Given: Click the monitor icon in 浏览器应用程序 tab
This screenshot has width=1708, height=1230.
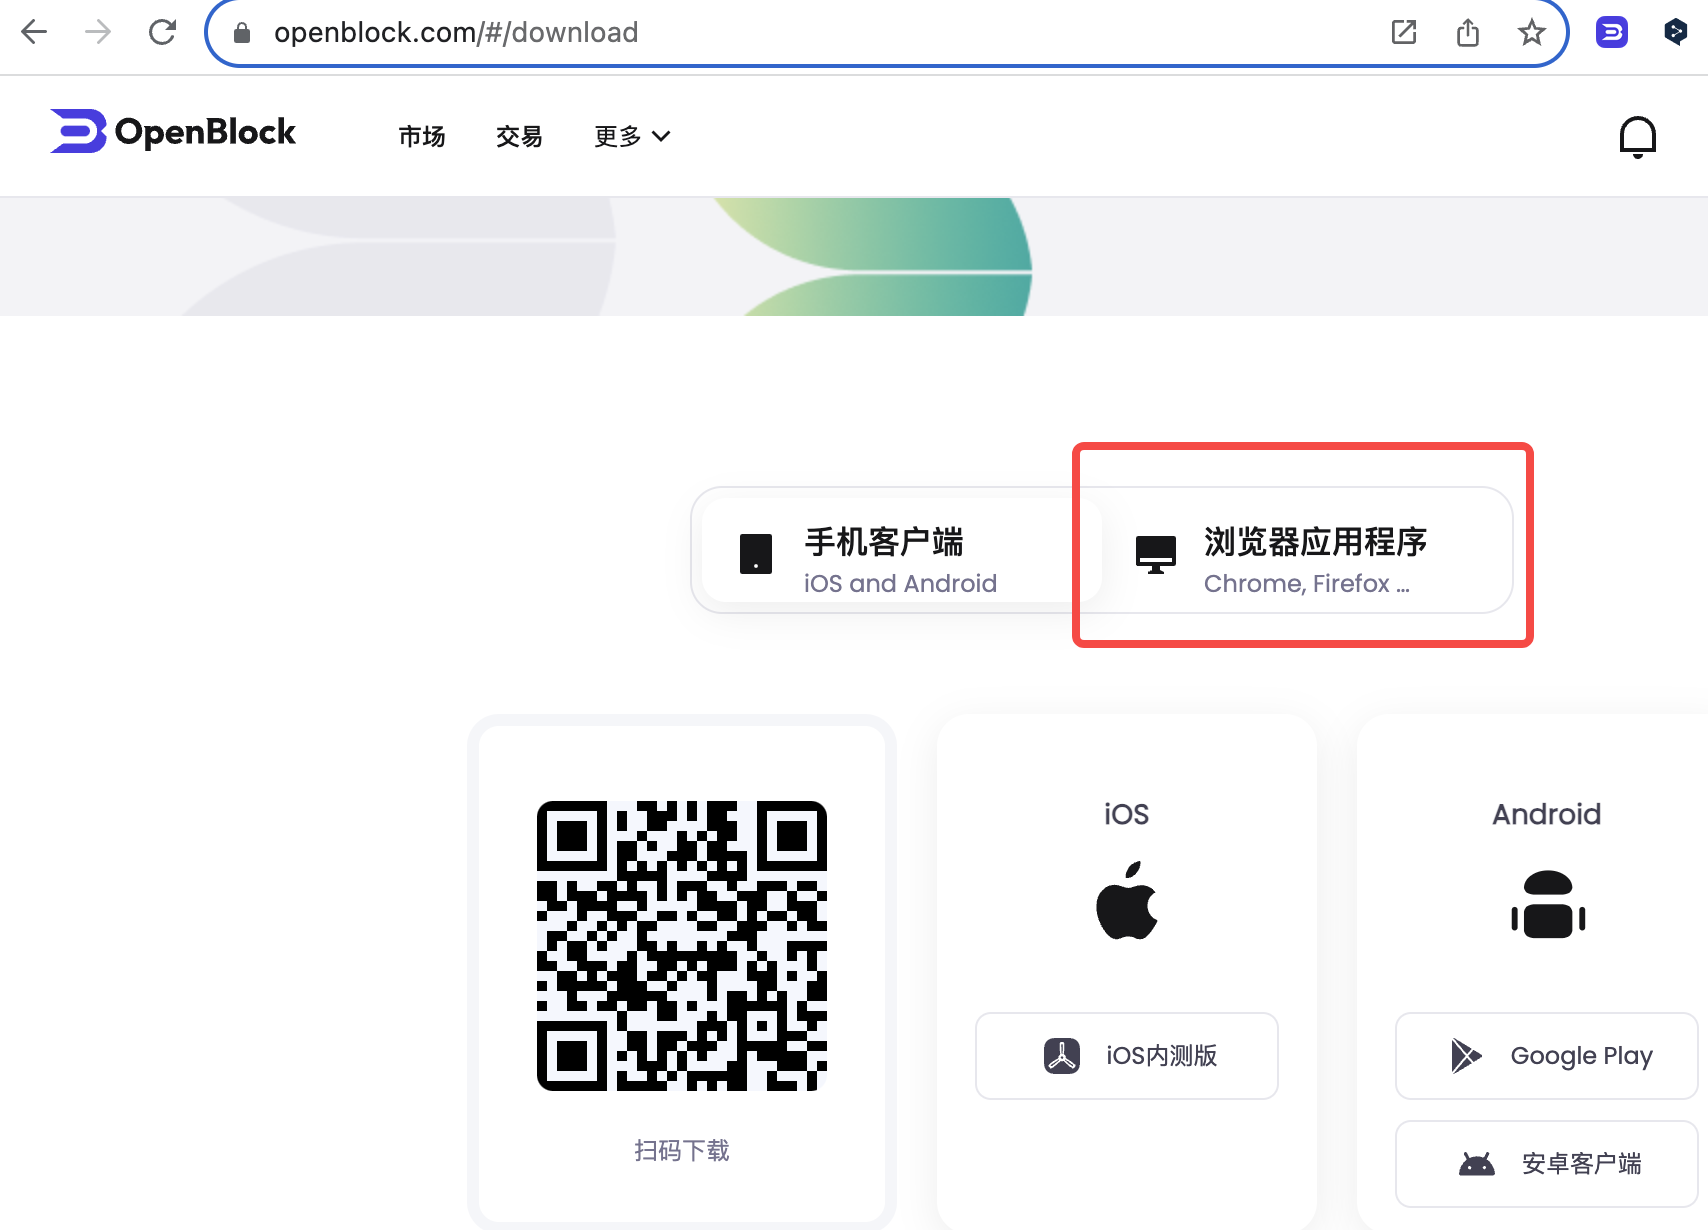Looking at the screenshot, I should click(1156, 554).
